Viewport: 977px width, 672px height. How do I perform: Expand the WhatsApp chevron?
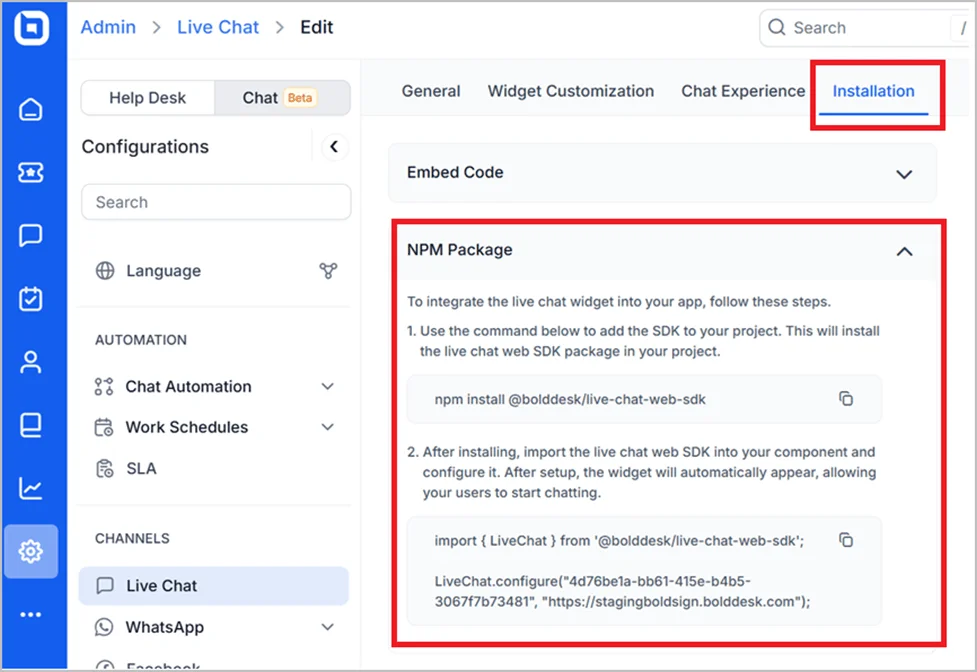pos(328,627)
